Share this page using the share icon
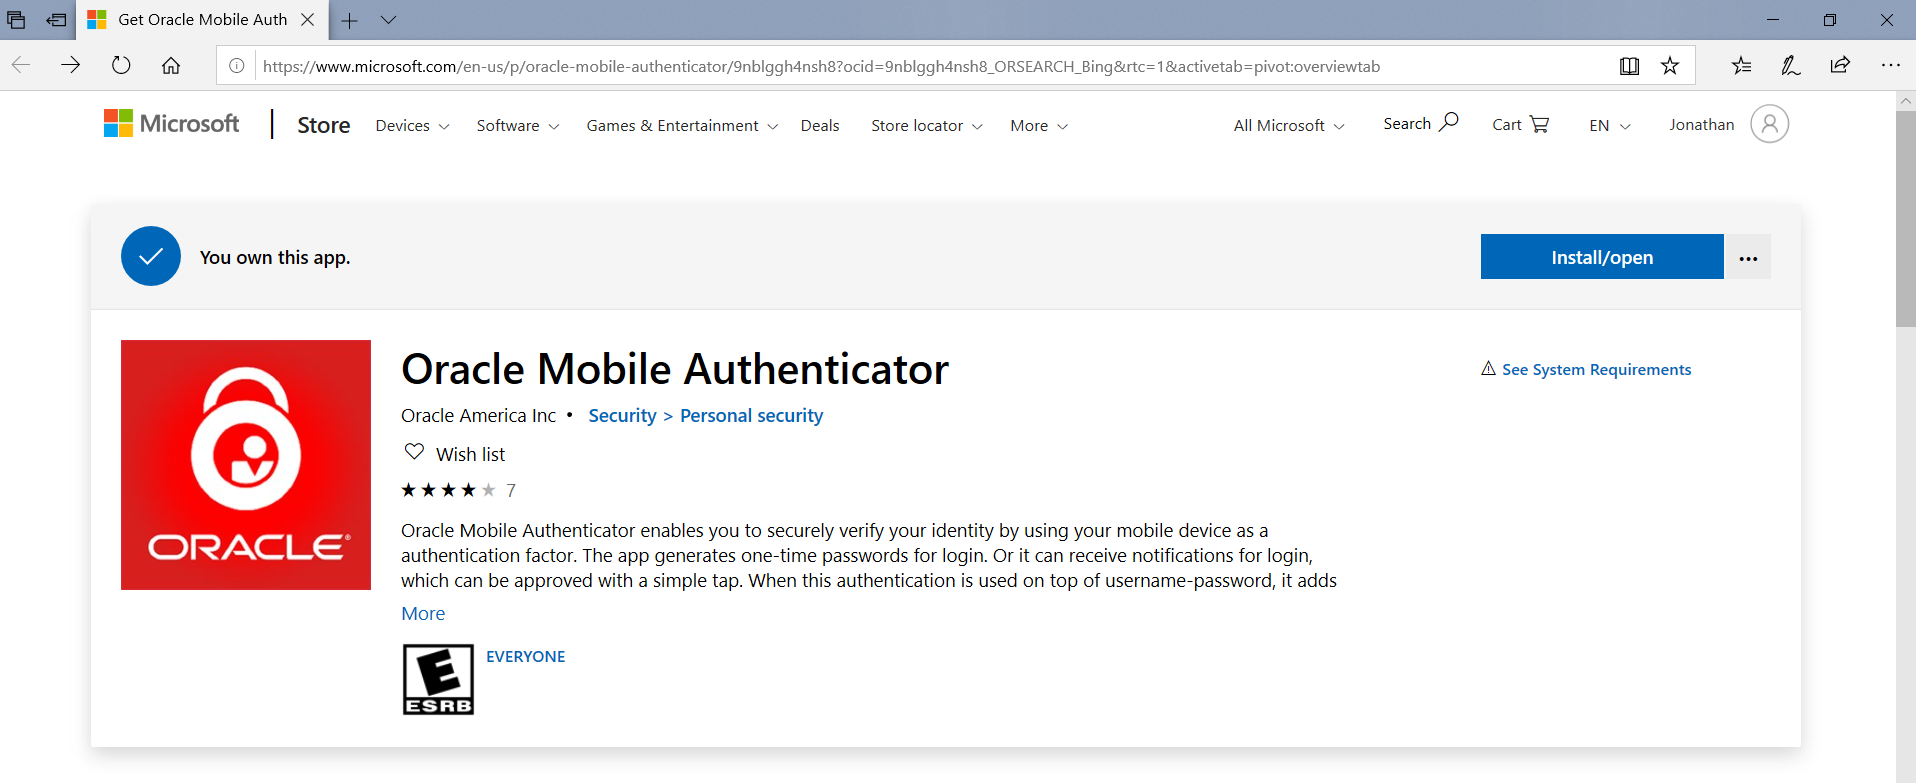 coord(1840,65)
